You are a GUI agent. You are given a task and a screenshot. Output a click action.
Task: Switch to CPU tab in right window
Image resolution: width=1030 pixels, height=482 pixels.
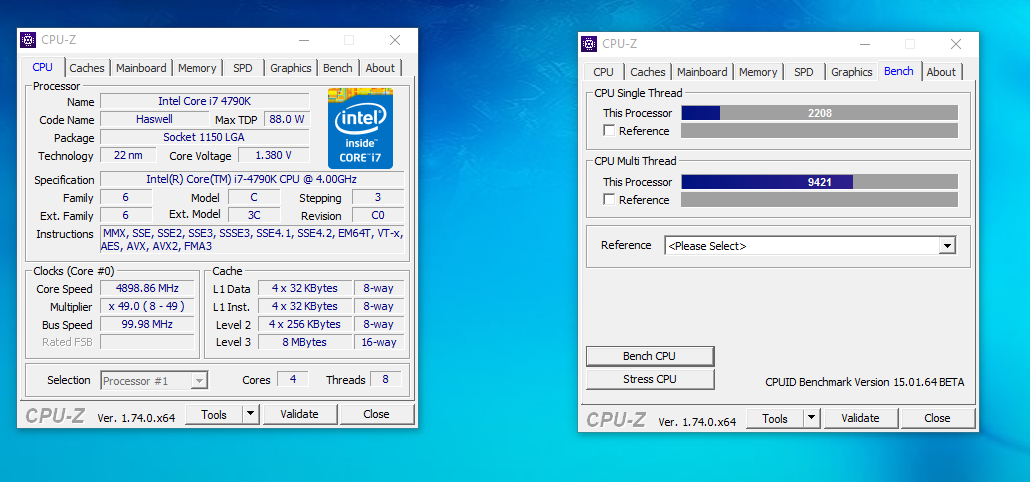coord(603,72)
